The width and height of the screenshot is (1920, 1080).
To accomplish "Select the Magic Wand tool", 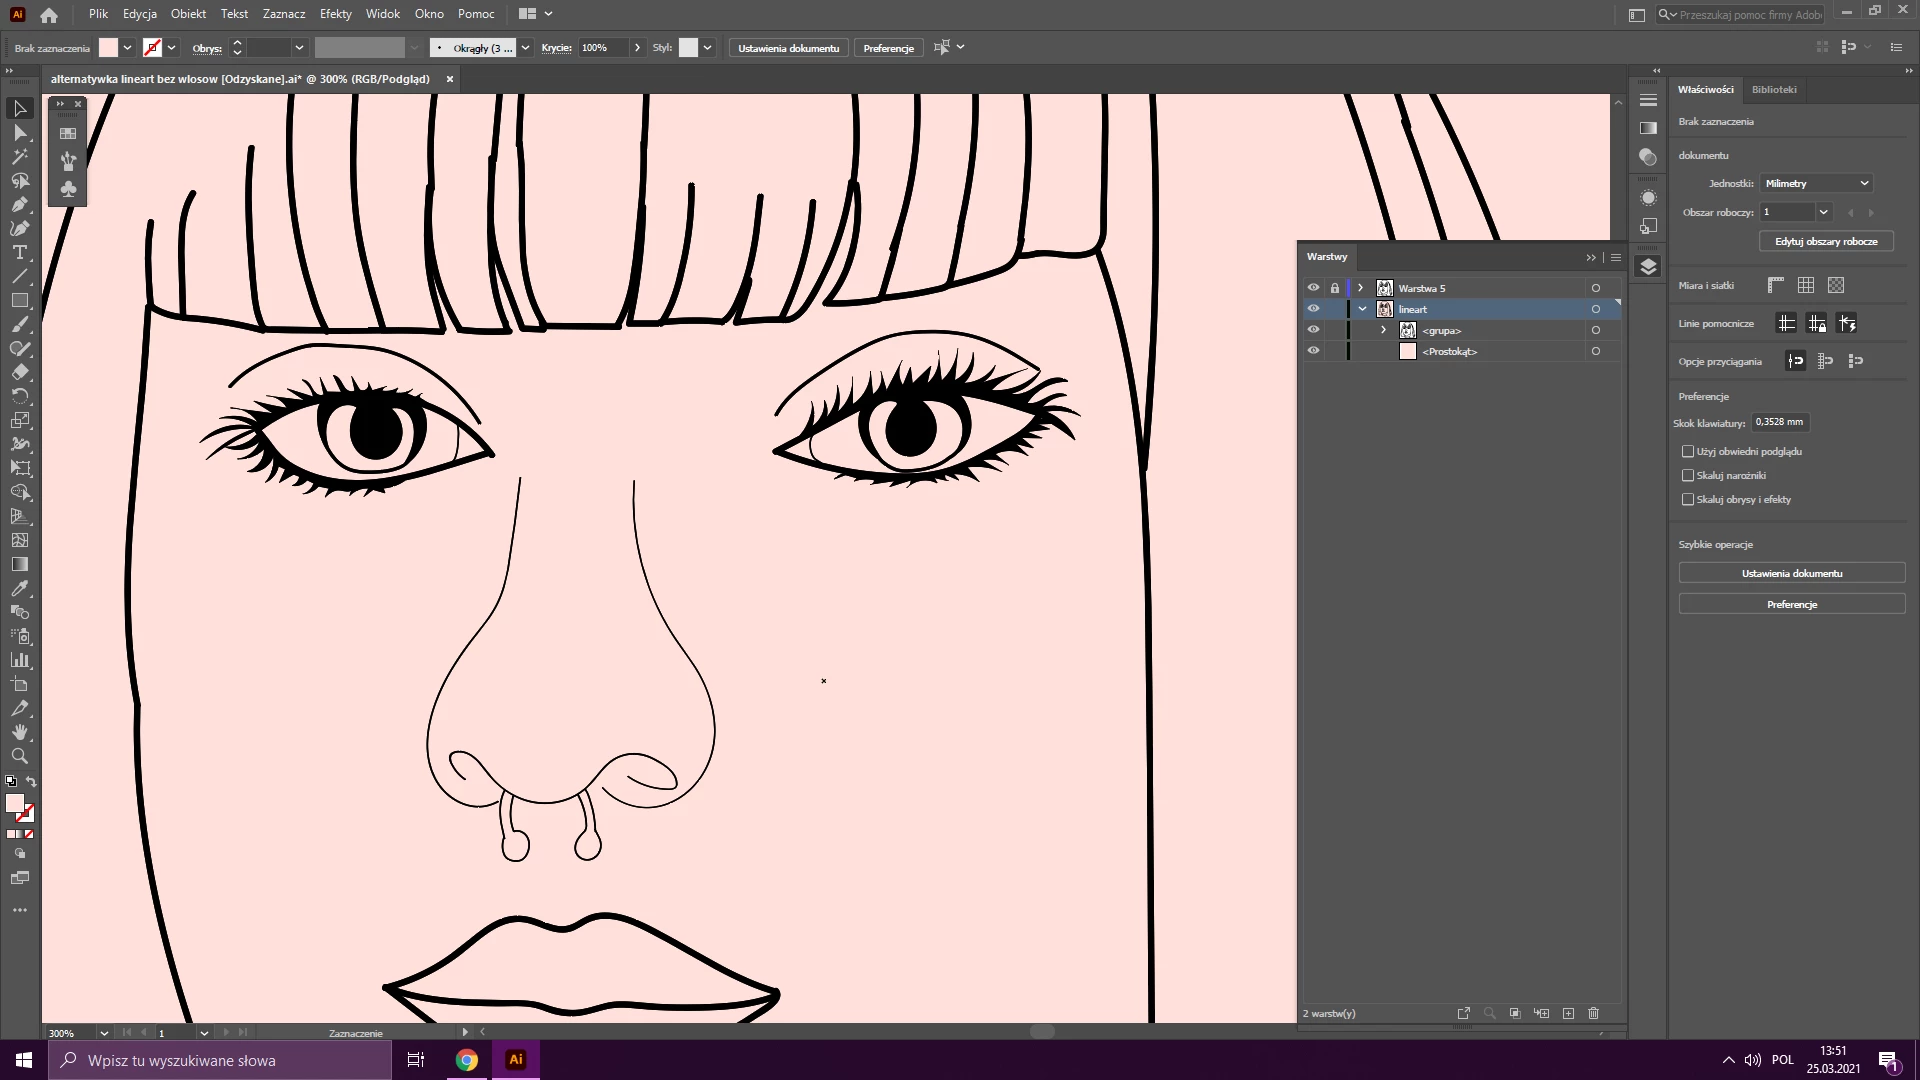I will coord(19,157).
